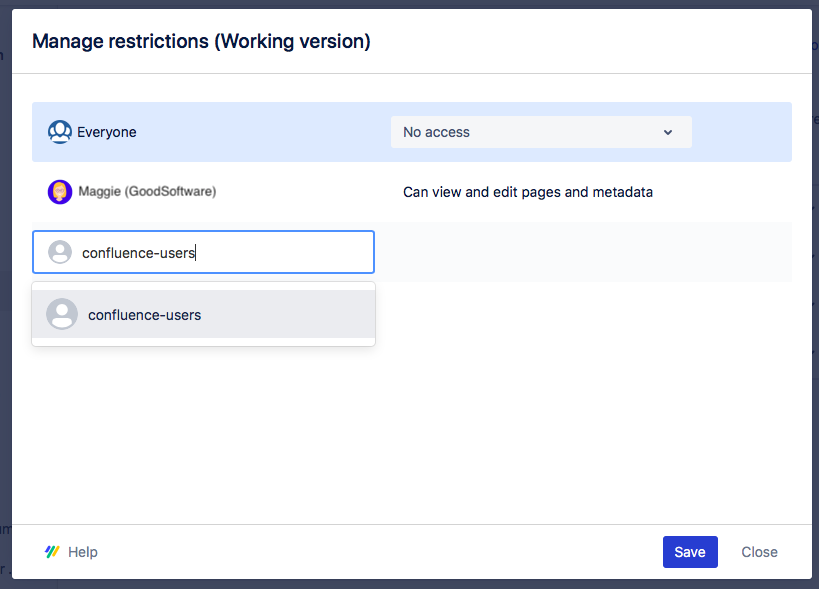Click the person icon inside the search field
Image resolution: width=819 pixels, height=589 pixels.
coord(59,252)
